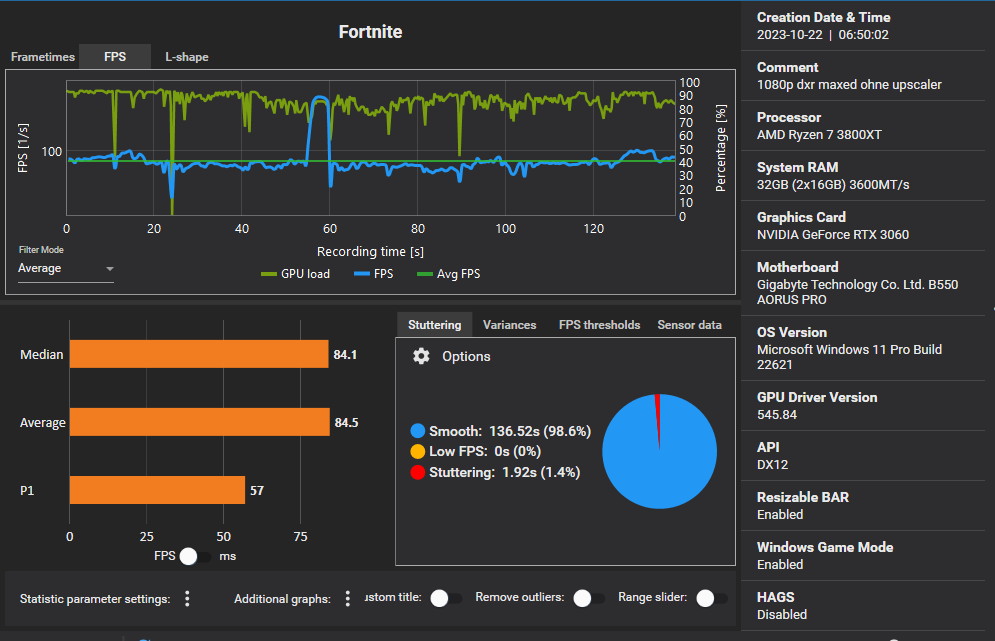Click the P1 value 57
The image size is (995, 641).
[x=257, y=490]
